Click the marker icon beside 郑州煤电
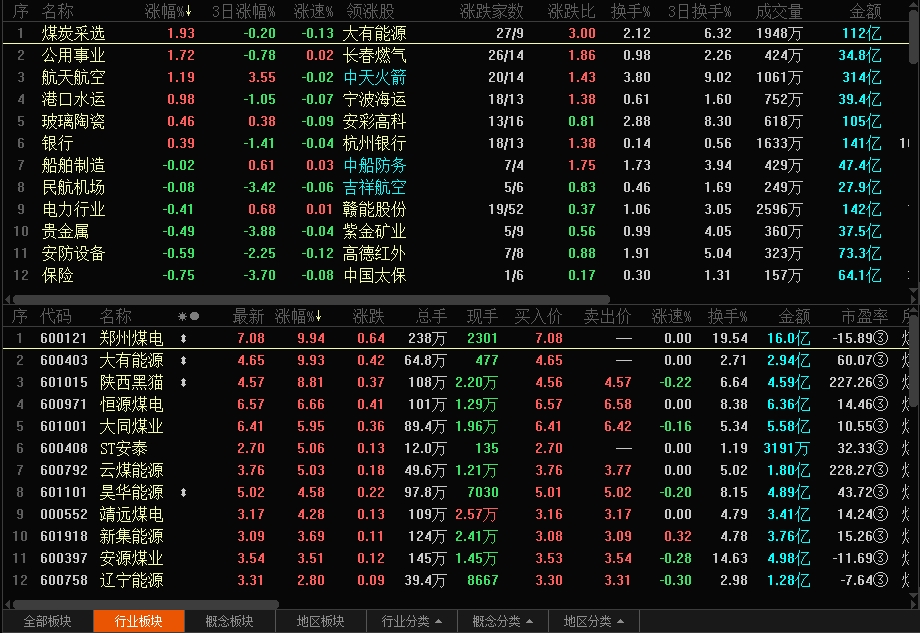This screenshot has width=920, height=633. click(183, 339)
